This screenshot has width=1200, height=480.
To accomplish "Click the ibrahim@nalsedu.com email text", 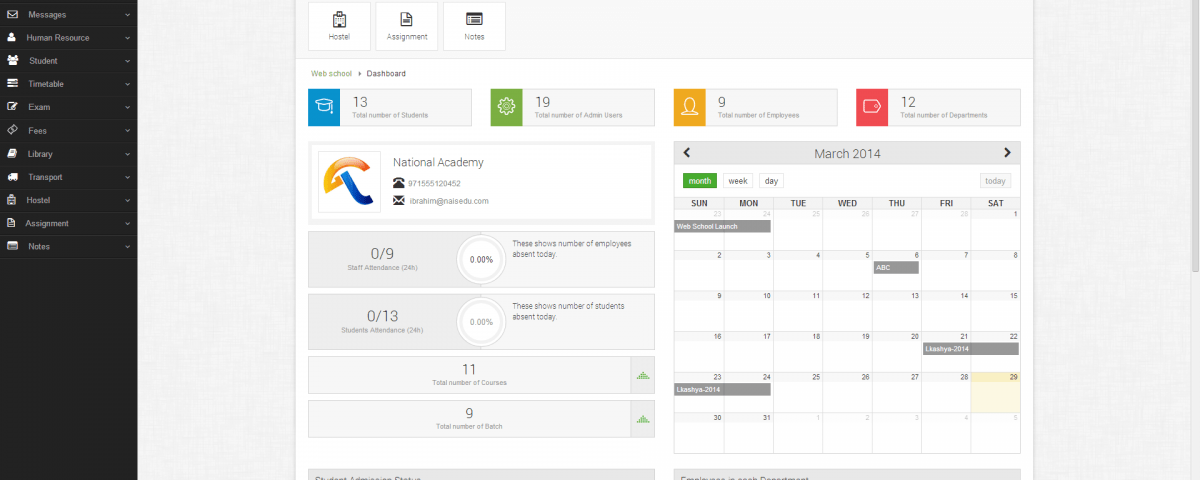I will [x=449, y=201].
